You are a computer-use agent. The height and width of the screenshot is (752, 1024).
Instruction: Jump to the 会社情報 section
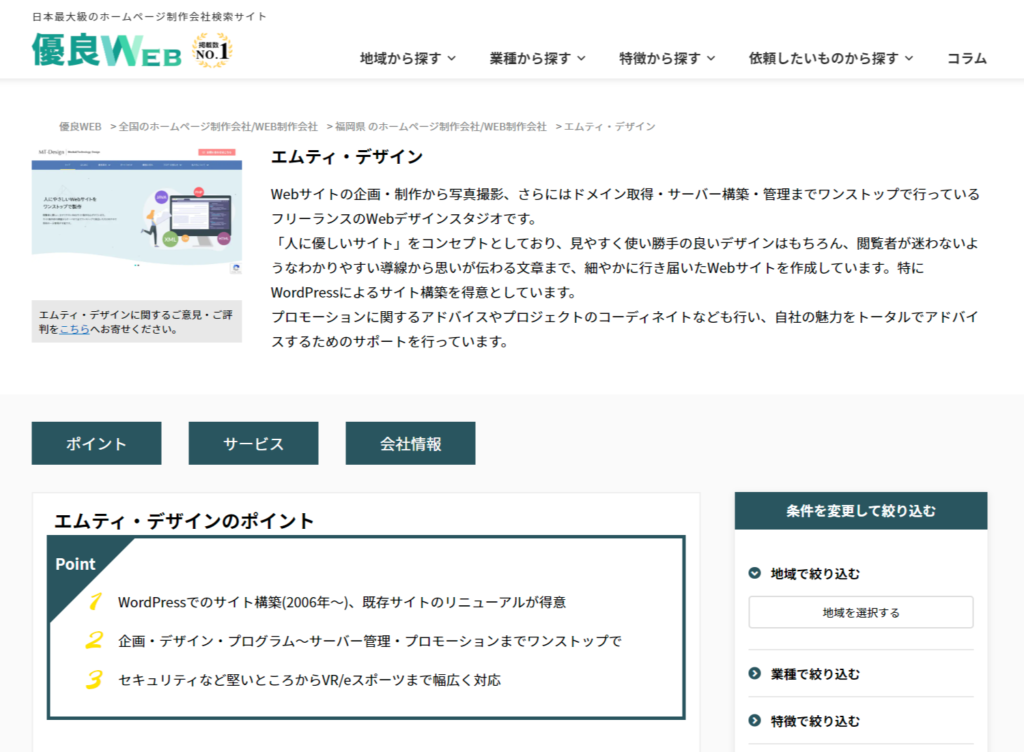point(410,443)
